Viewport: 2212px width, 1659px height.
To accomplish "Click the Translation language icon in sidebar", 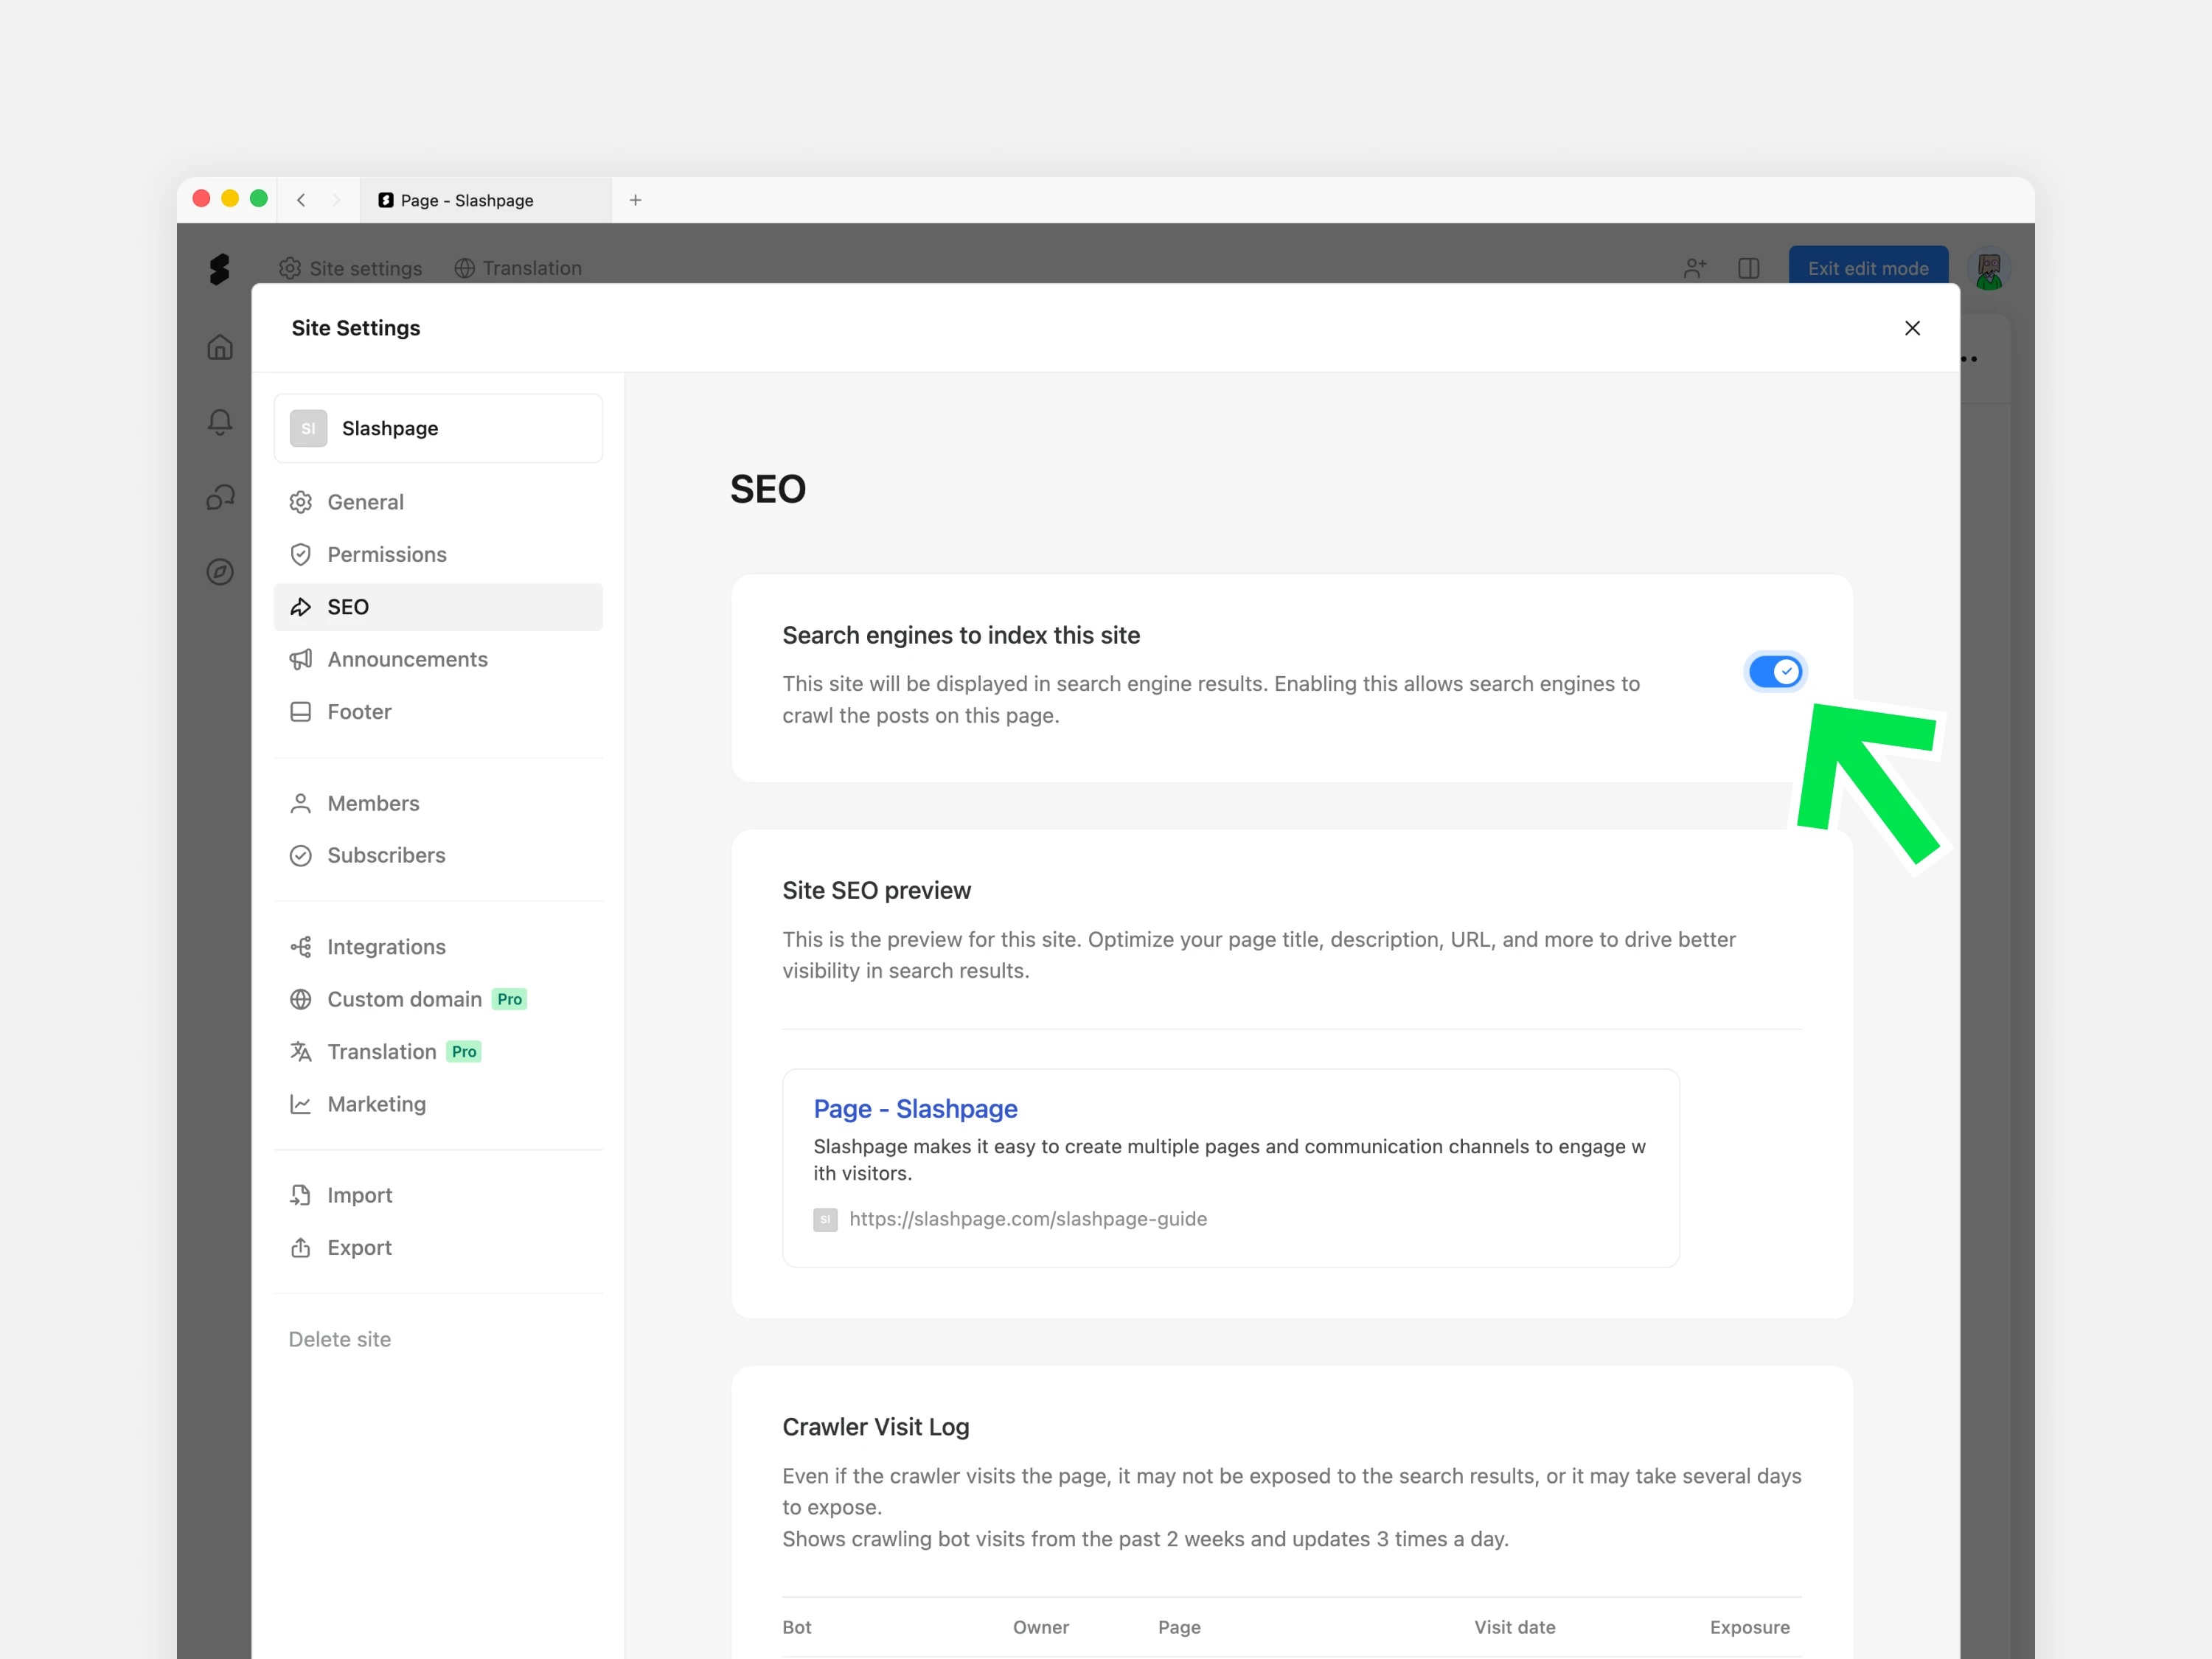I will [x=300, y=1051].
